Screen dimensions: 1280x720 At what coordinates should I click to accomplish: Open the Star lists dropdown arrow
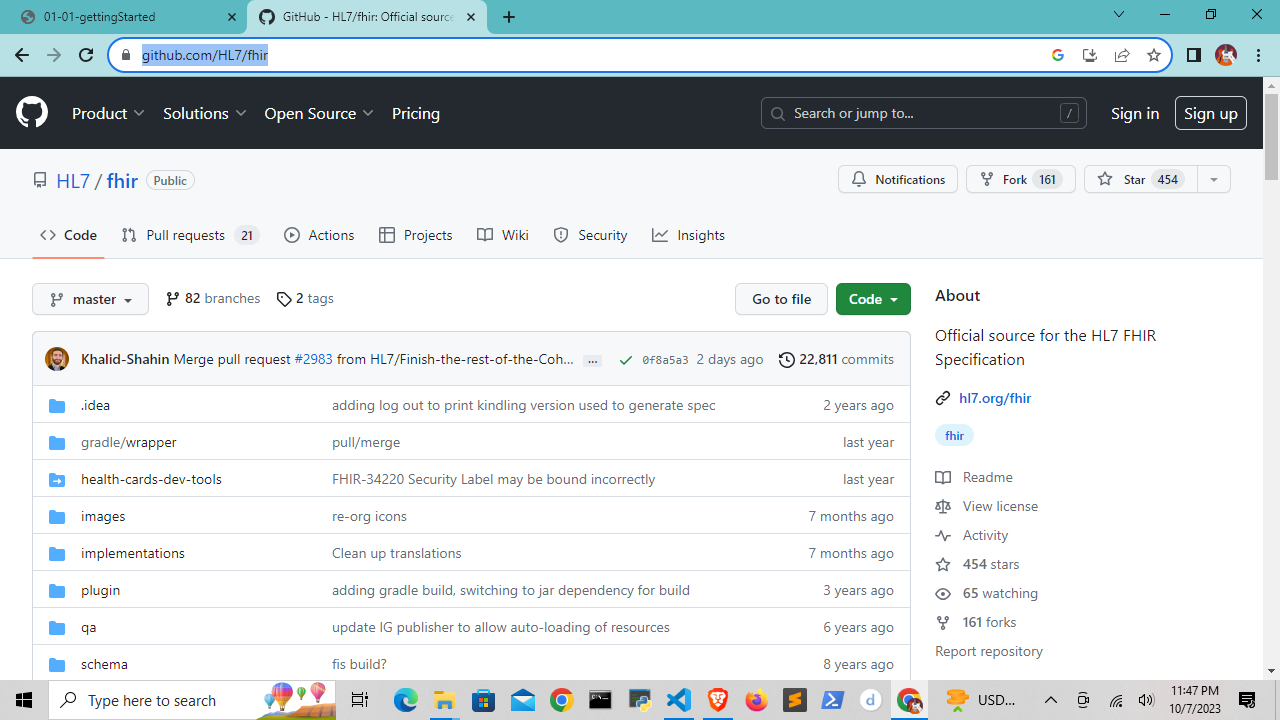point(1213,179)
